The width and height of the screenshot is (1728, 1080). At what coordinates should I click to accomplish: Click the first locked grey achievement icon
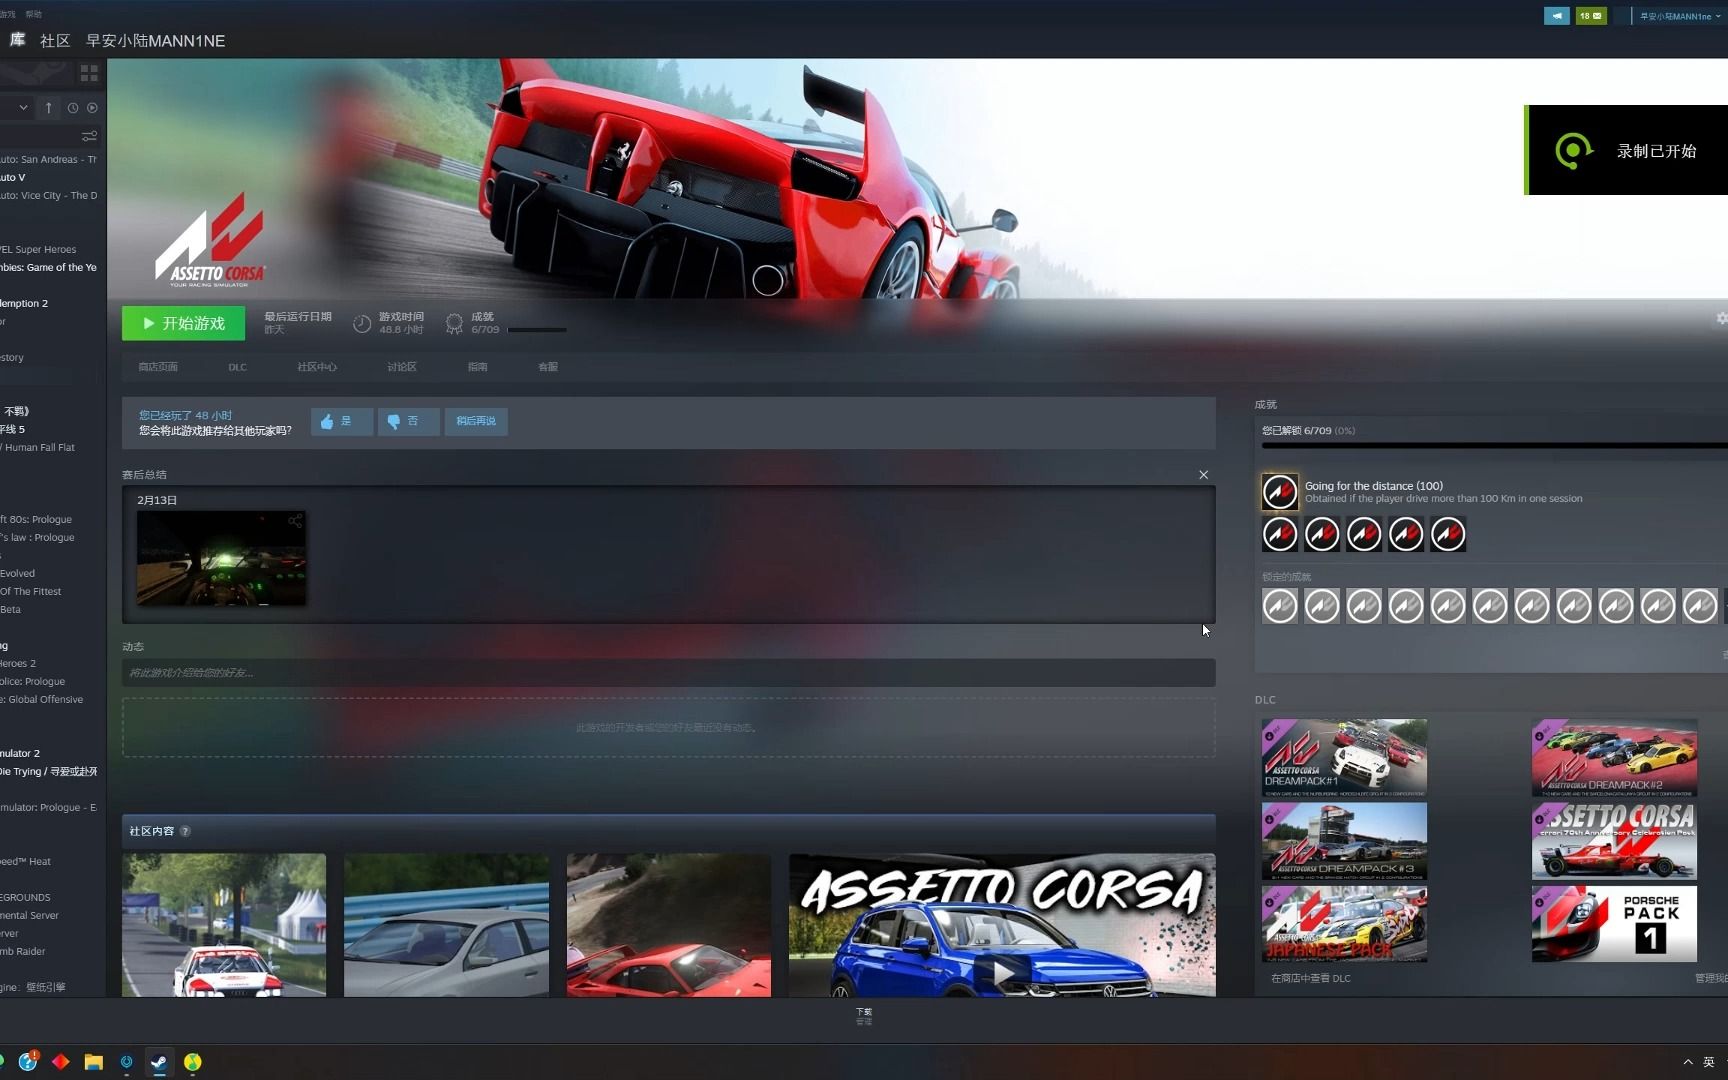[1280, 606]
